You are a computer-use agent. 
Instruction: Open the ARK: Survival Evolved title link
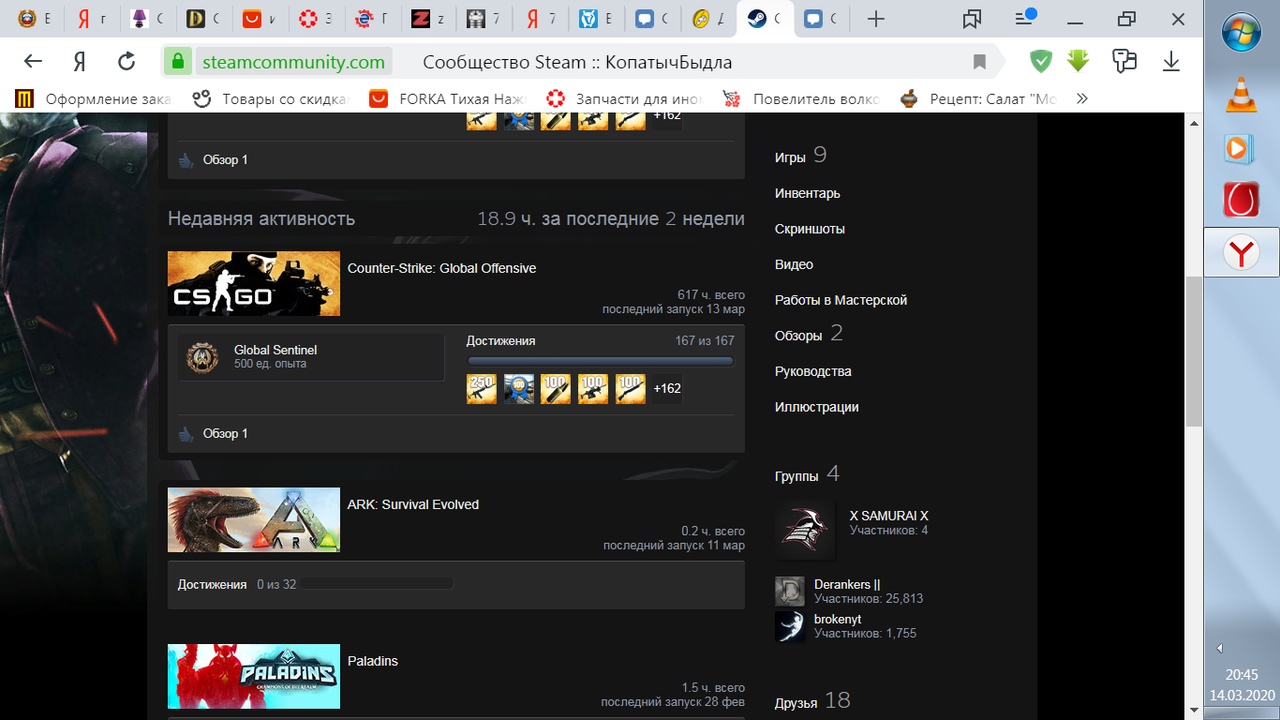tap(413, 504)
